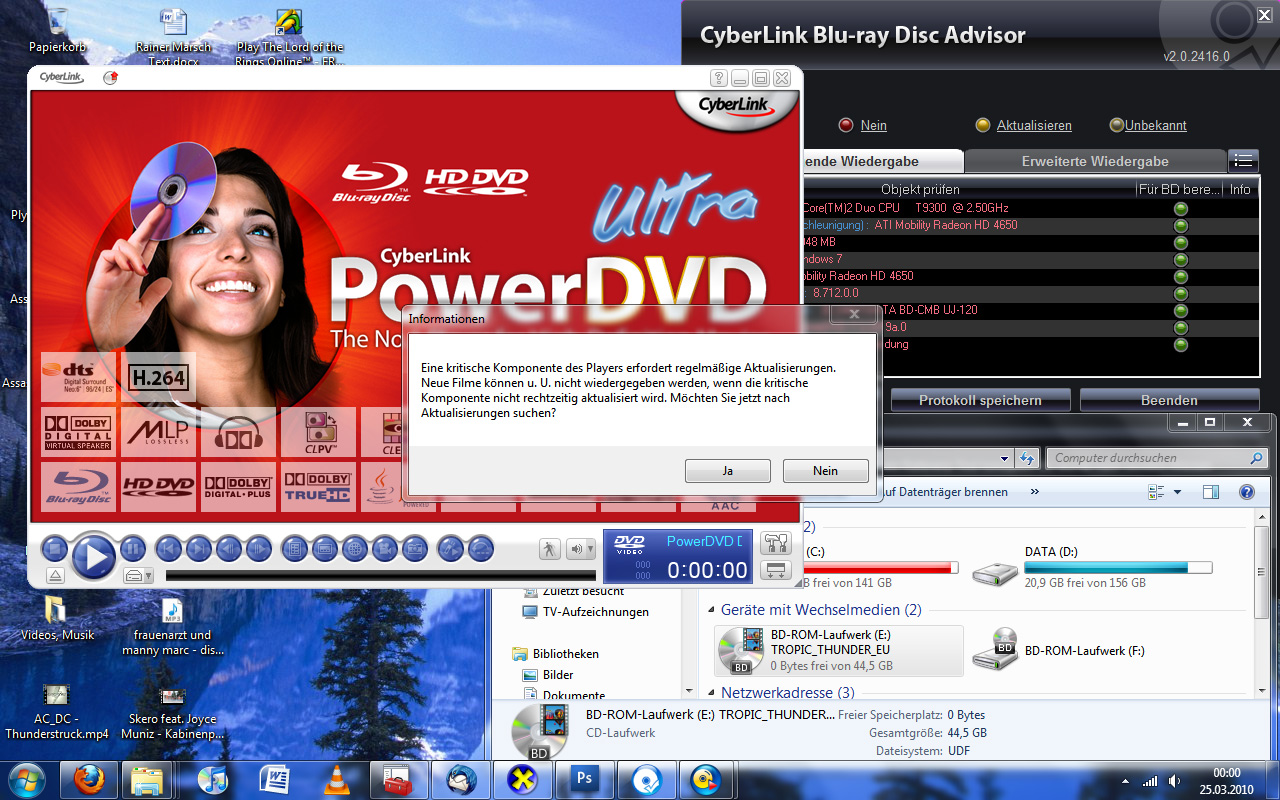The width and height of the screenshot is (1280, 800).
Task: Click the Unbekannt link in Advisor
Action: point(1156,125)
